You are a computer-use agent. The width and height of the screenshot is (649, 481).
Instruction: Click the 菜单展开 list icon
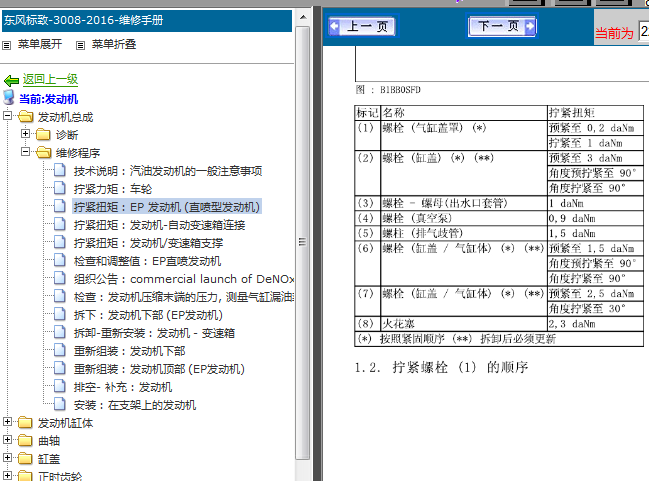click(x=6, y=45)
